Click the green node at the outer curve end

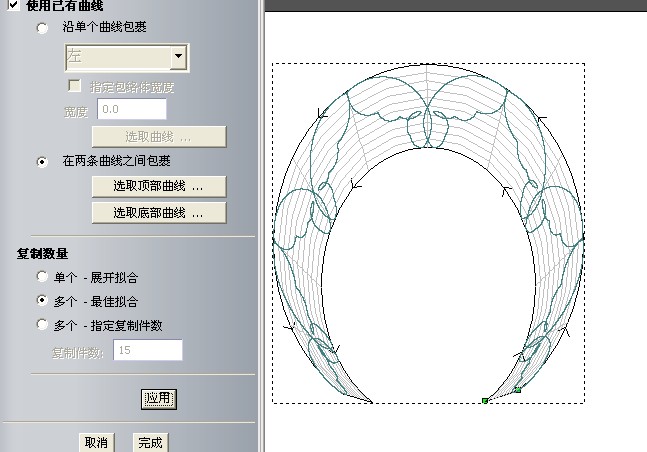tap(518, 389)
